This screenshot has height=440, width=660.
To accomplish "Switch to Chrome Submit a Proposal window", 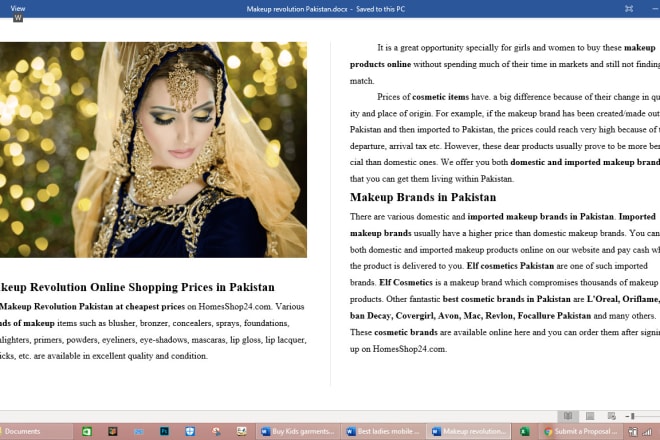I will (580, 432).
